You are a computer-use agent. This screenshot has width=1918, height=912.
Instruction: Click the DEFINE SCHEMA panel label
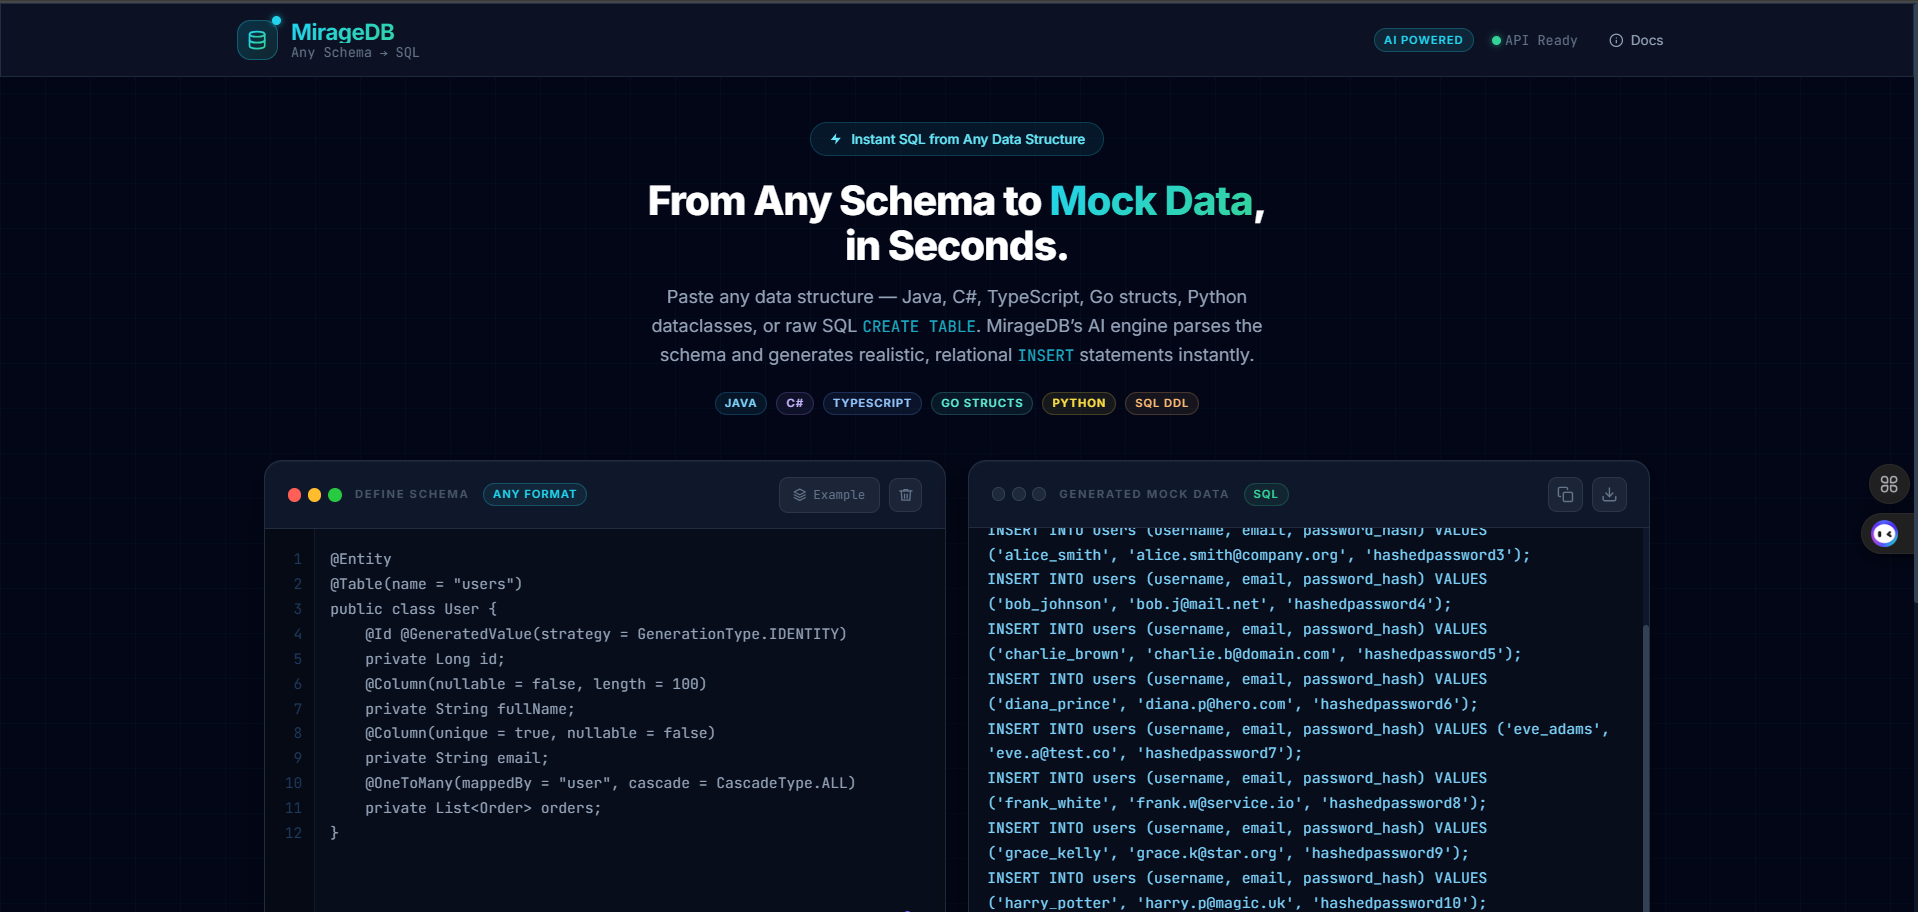tap(411, 494)
